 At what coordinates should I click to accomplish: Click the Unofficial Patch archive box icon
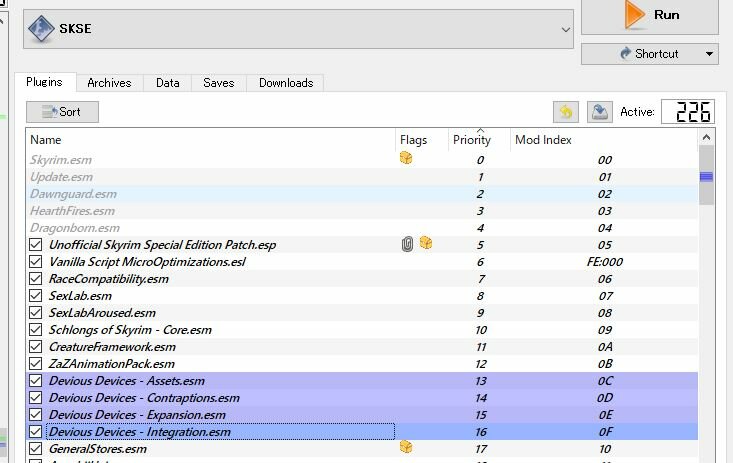click(x=425, y=243)
